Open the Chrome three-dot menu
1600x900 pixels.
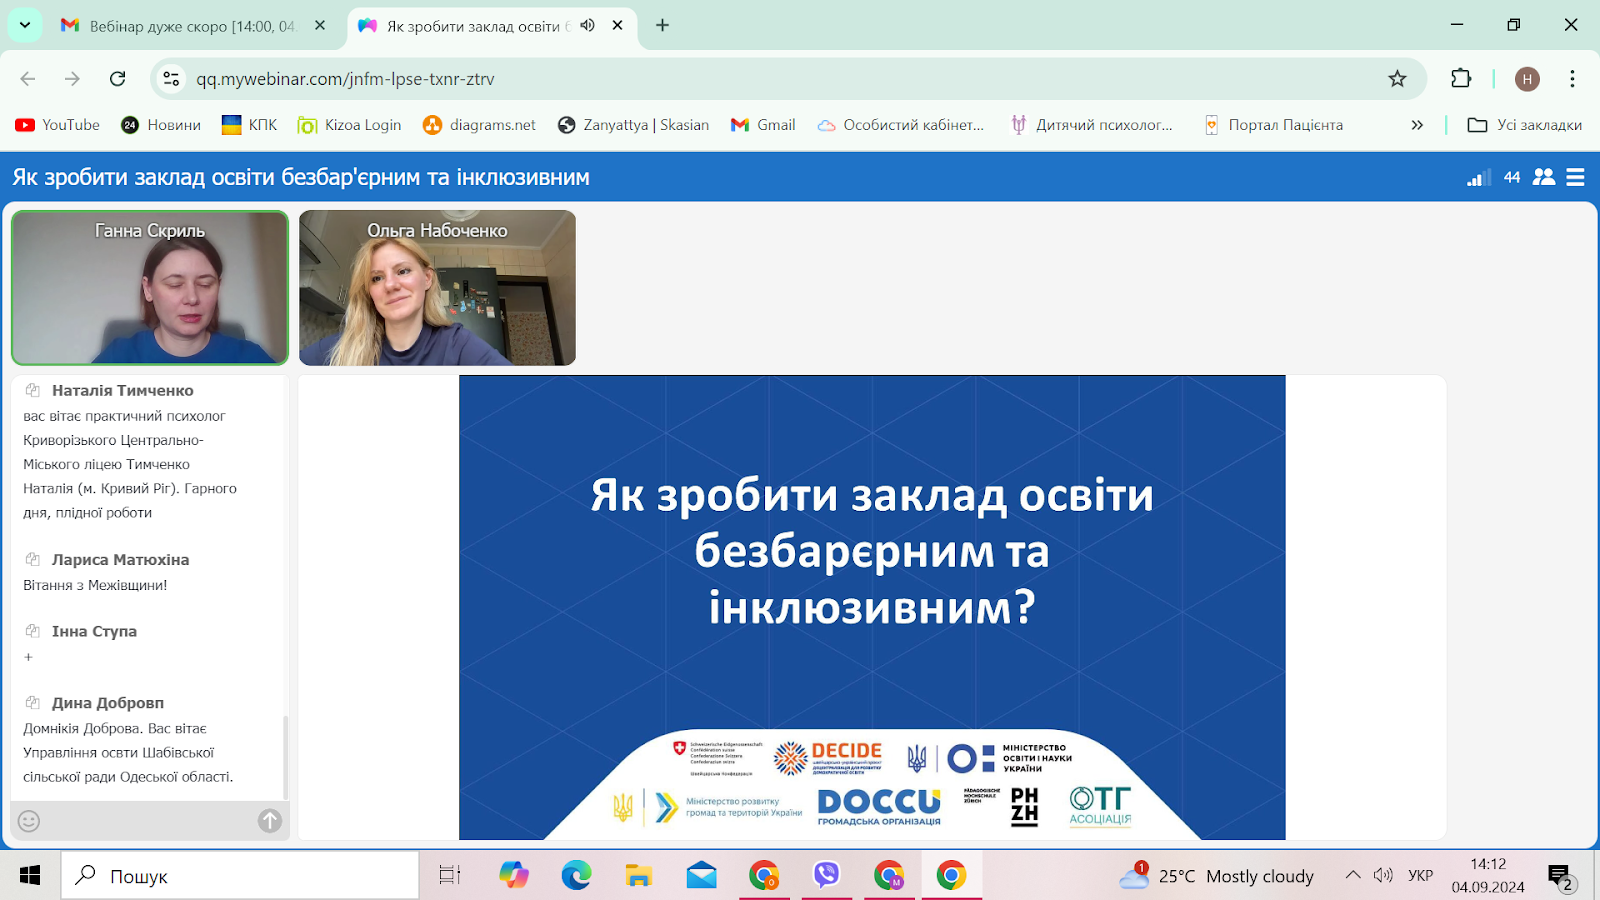pyautogui.click(x=1572, y=79)
